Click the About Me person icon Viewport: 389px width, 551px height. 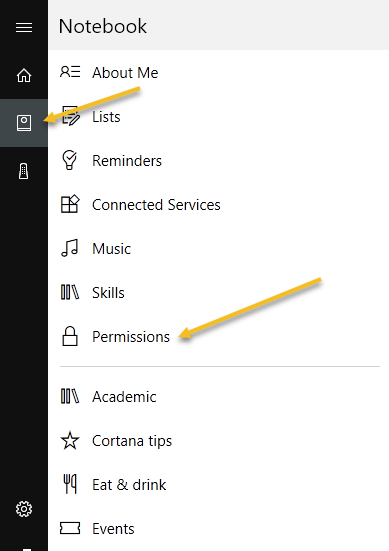click(x=70, y=72)
